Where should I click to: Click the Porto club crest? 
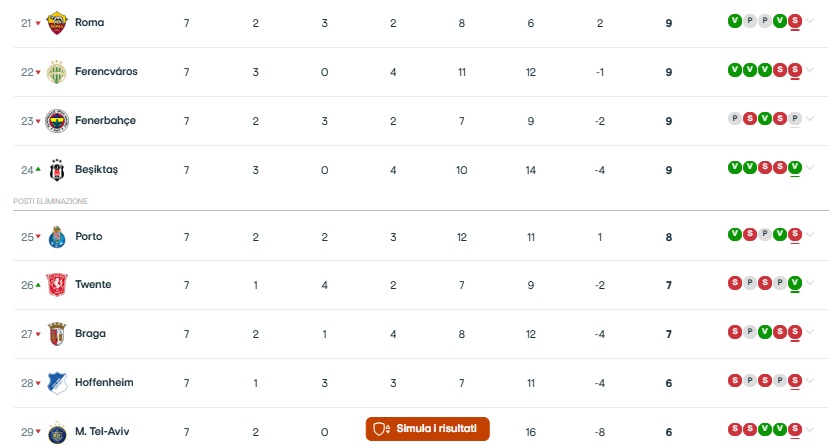[57, 237]
